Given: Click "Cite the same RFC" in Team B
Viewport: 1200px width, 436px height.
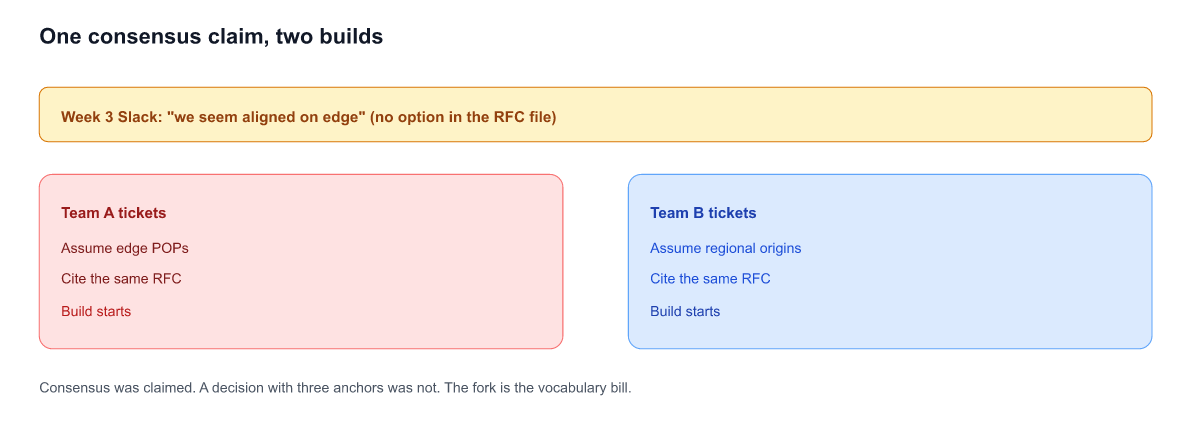Looking at the screenshot, I should (x=710, y=279).
